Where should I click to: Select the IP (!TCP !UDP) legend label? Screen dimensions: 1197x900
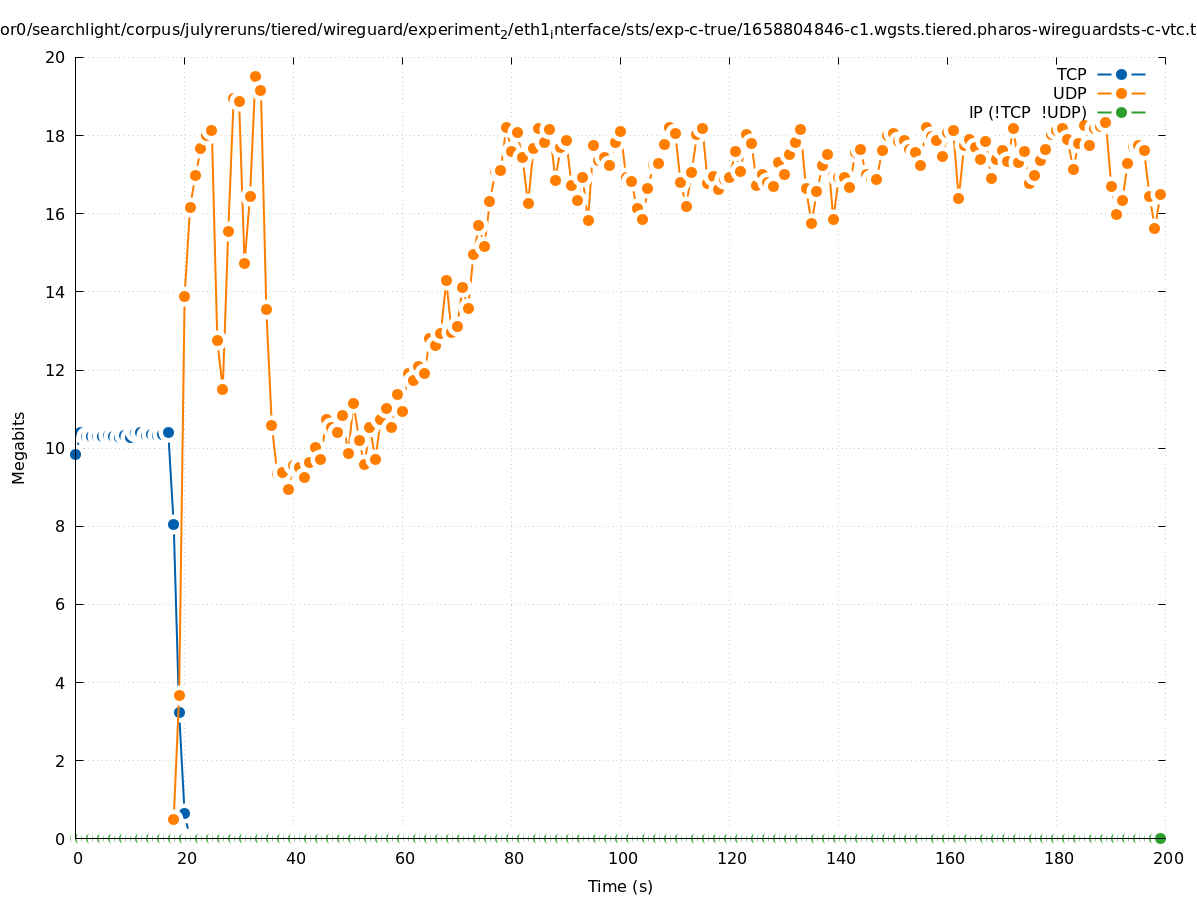(1027, 112)
